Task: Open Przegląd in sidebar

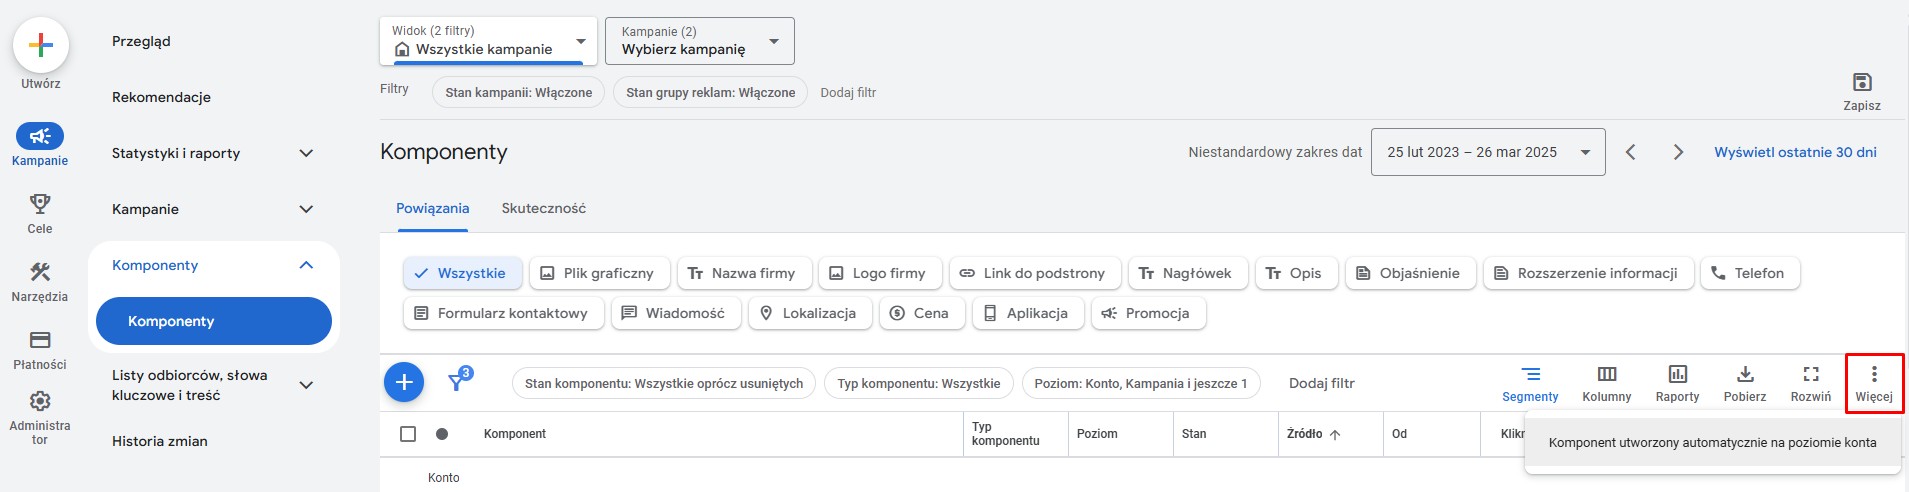Action: tap(141, 41)
